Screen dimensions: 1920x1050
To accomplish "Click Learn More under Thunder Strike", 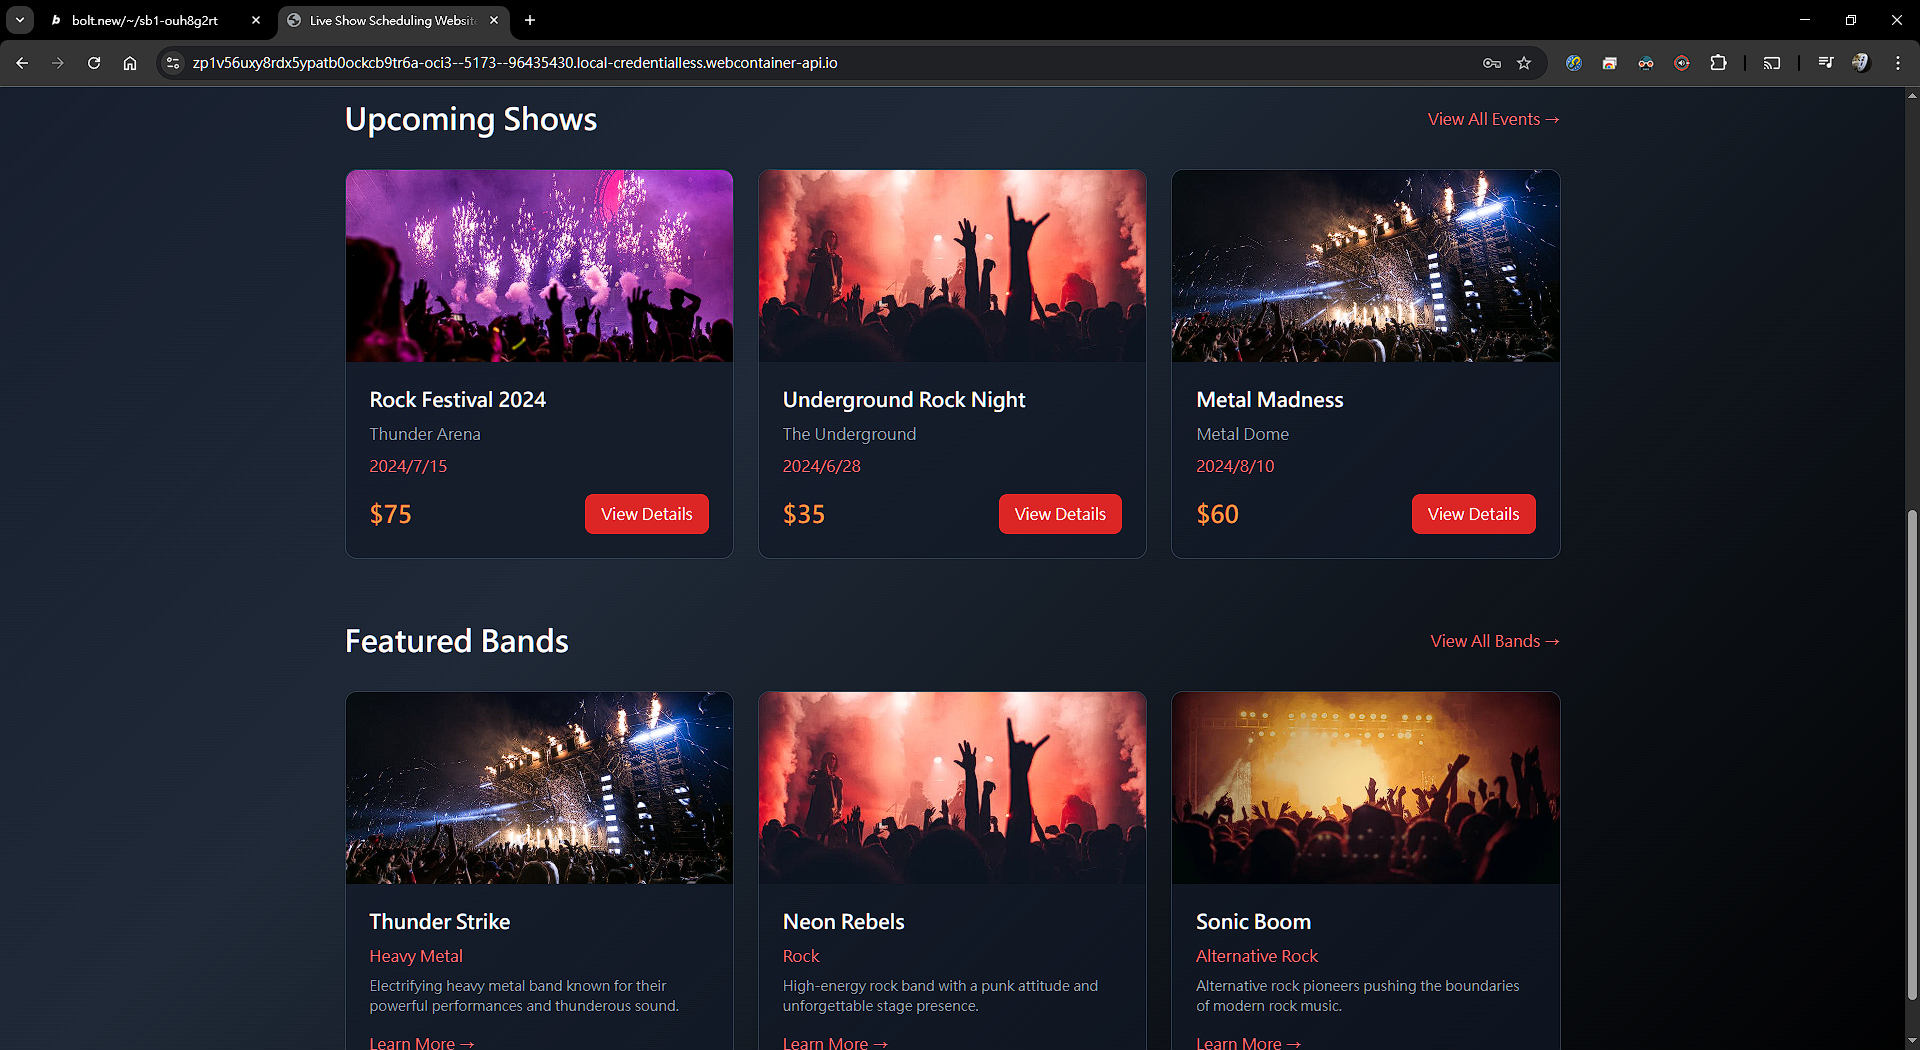I will click(421, 1042).
